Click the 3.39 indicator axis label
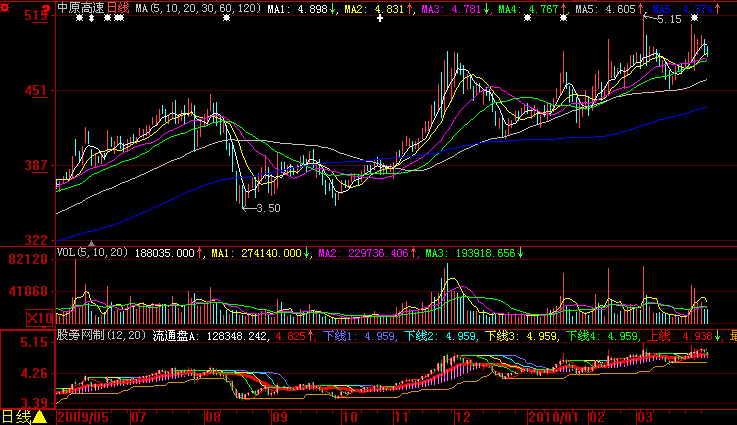Viewport: 737px width, 425px height. 34,403
